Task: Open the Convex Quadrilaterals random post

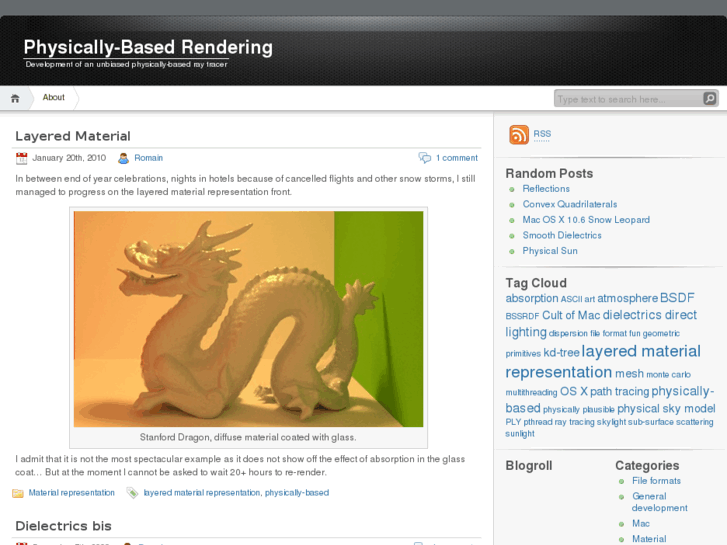Action: pyautogui.click(x=570, y=204)
